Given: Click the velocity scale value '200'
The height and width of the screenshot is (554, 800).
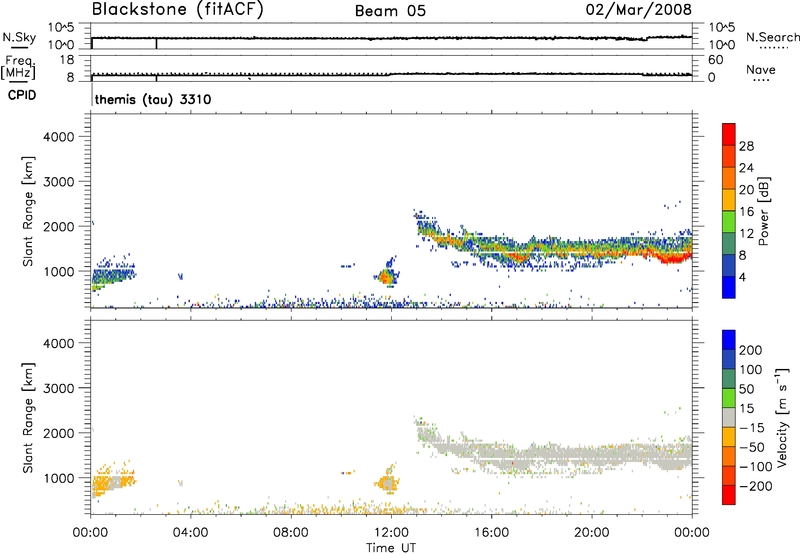Looking at the screenshot, I should (x=751, y=350).
